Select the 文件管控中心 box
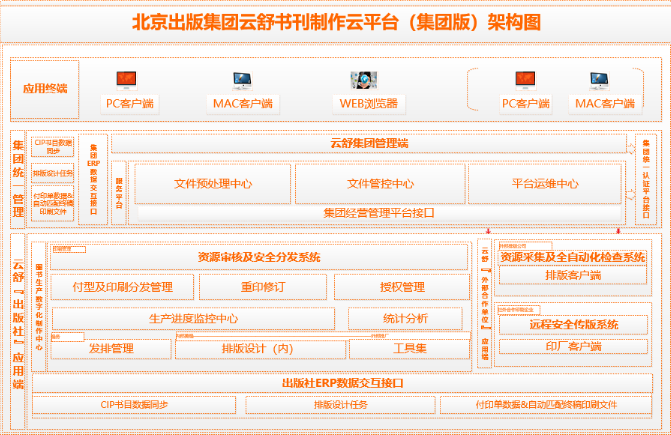The width and height of the screenshot is (671, 435). tap(380, 184)
